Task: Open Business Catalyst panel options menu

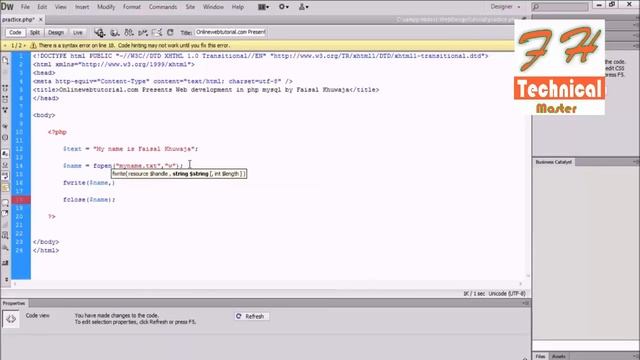Action: [x=636, y=162]
